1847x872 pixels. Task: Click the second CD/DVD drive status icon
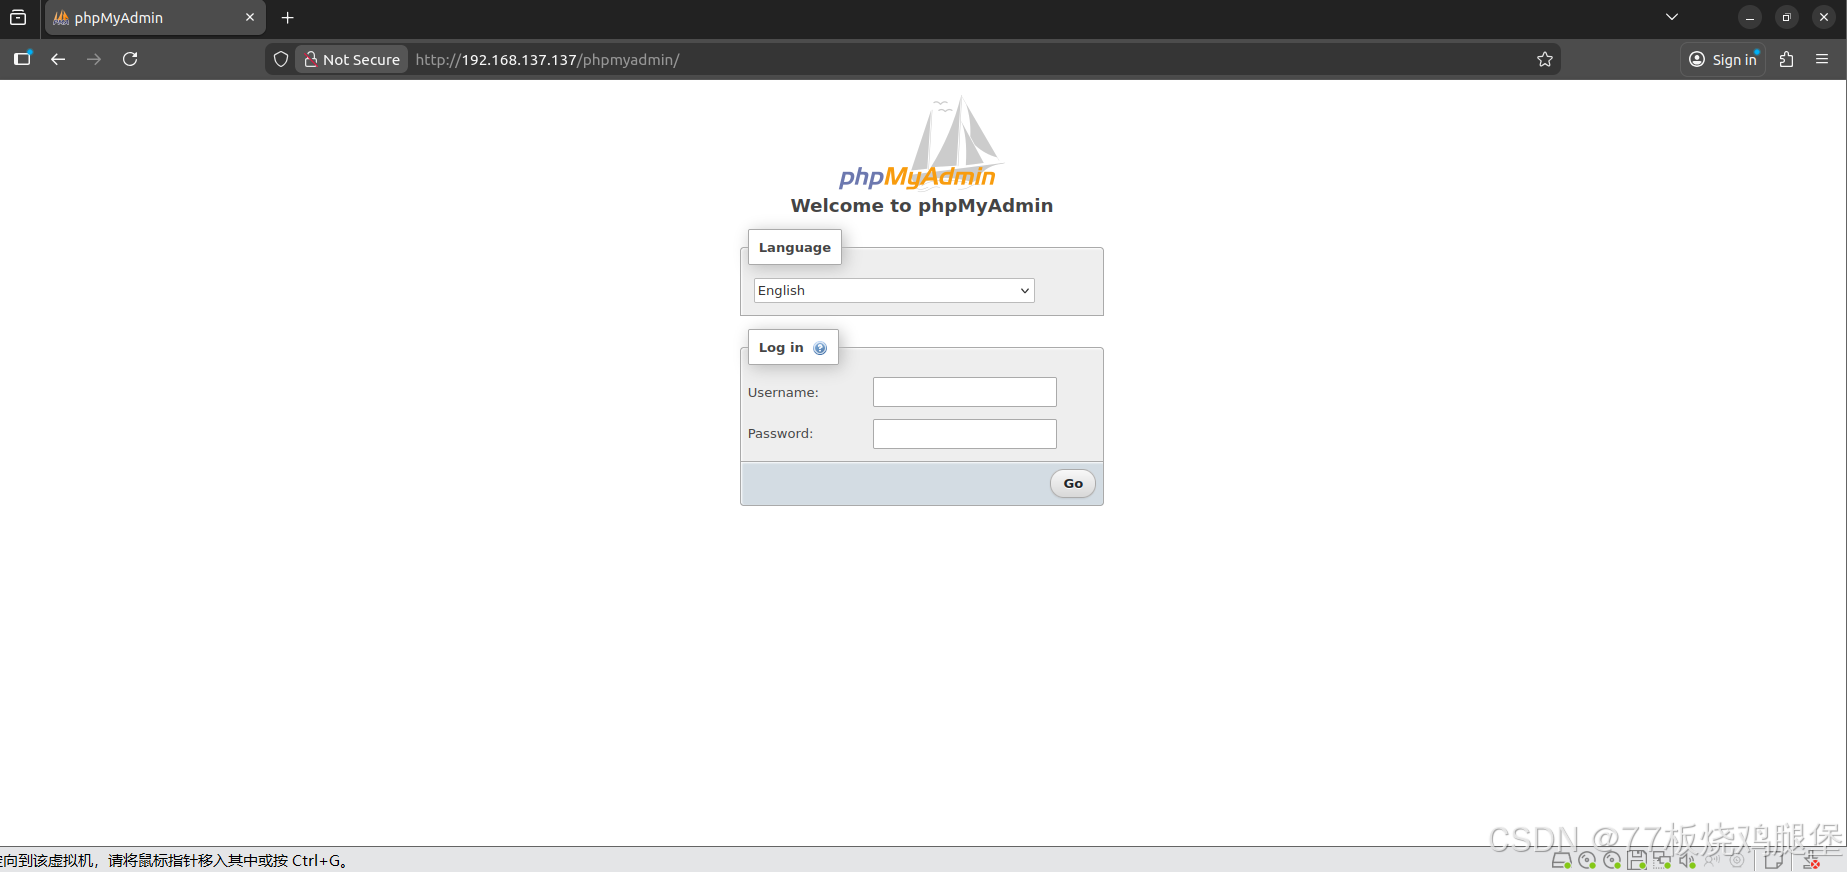(x=1612, y=860)
